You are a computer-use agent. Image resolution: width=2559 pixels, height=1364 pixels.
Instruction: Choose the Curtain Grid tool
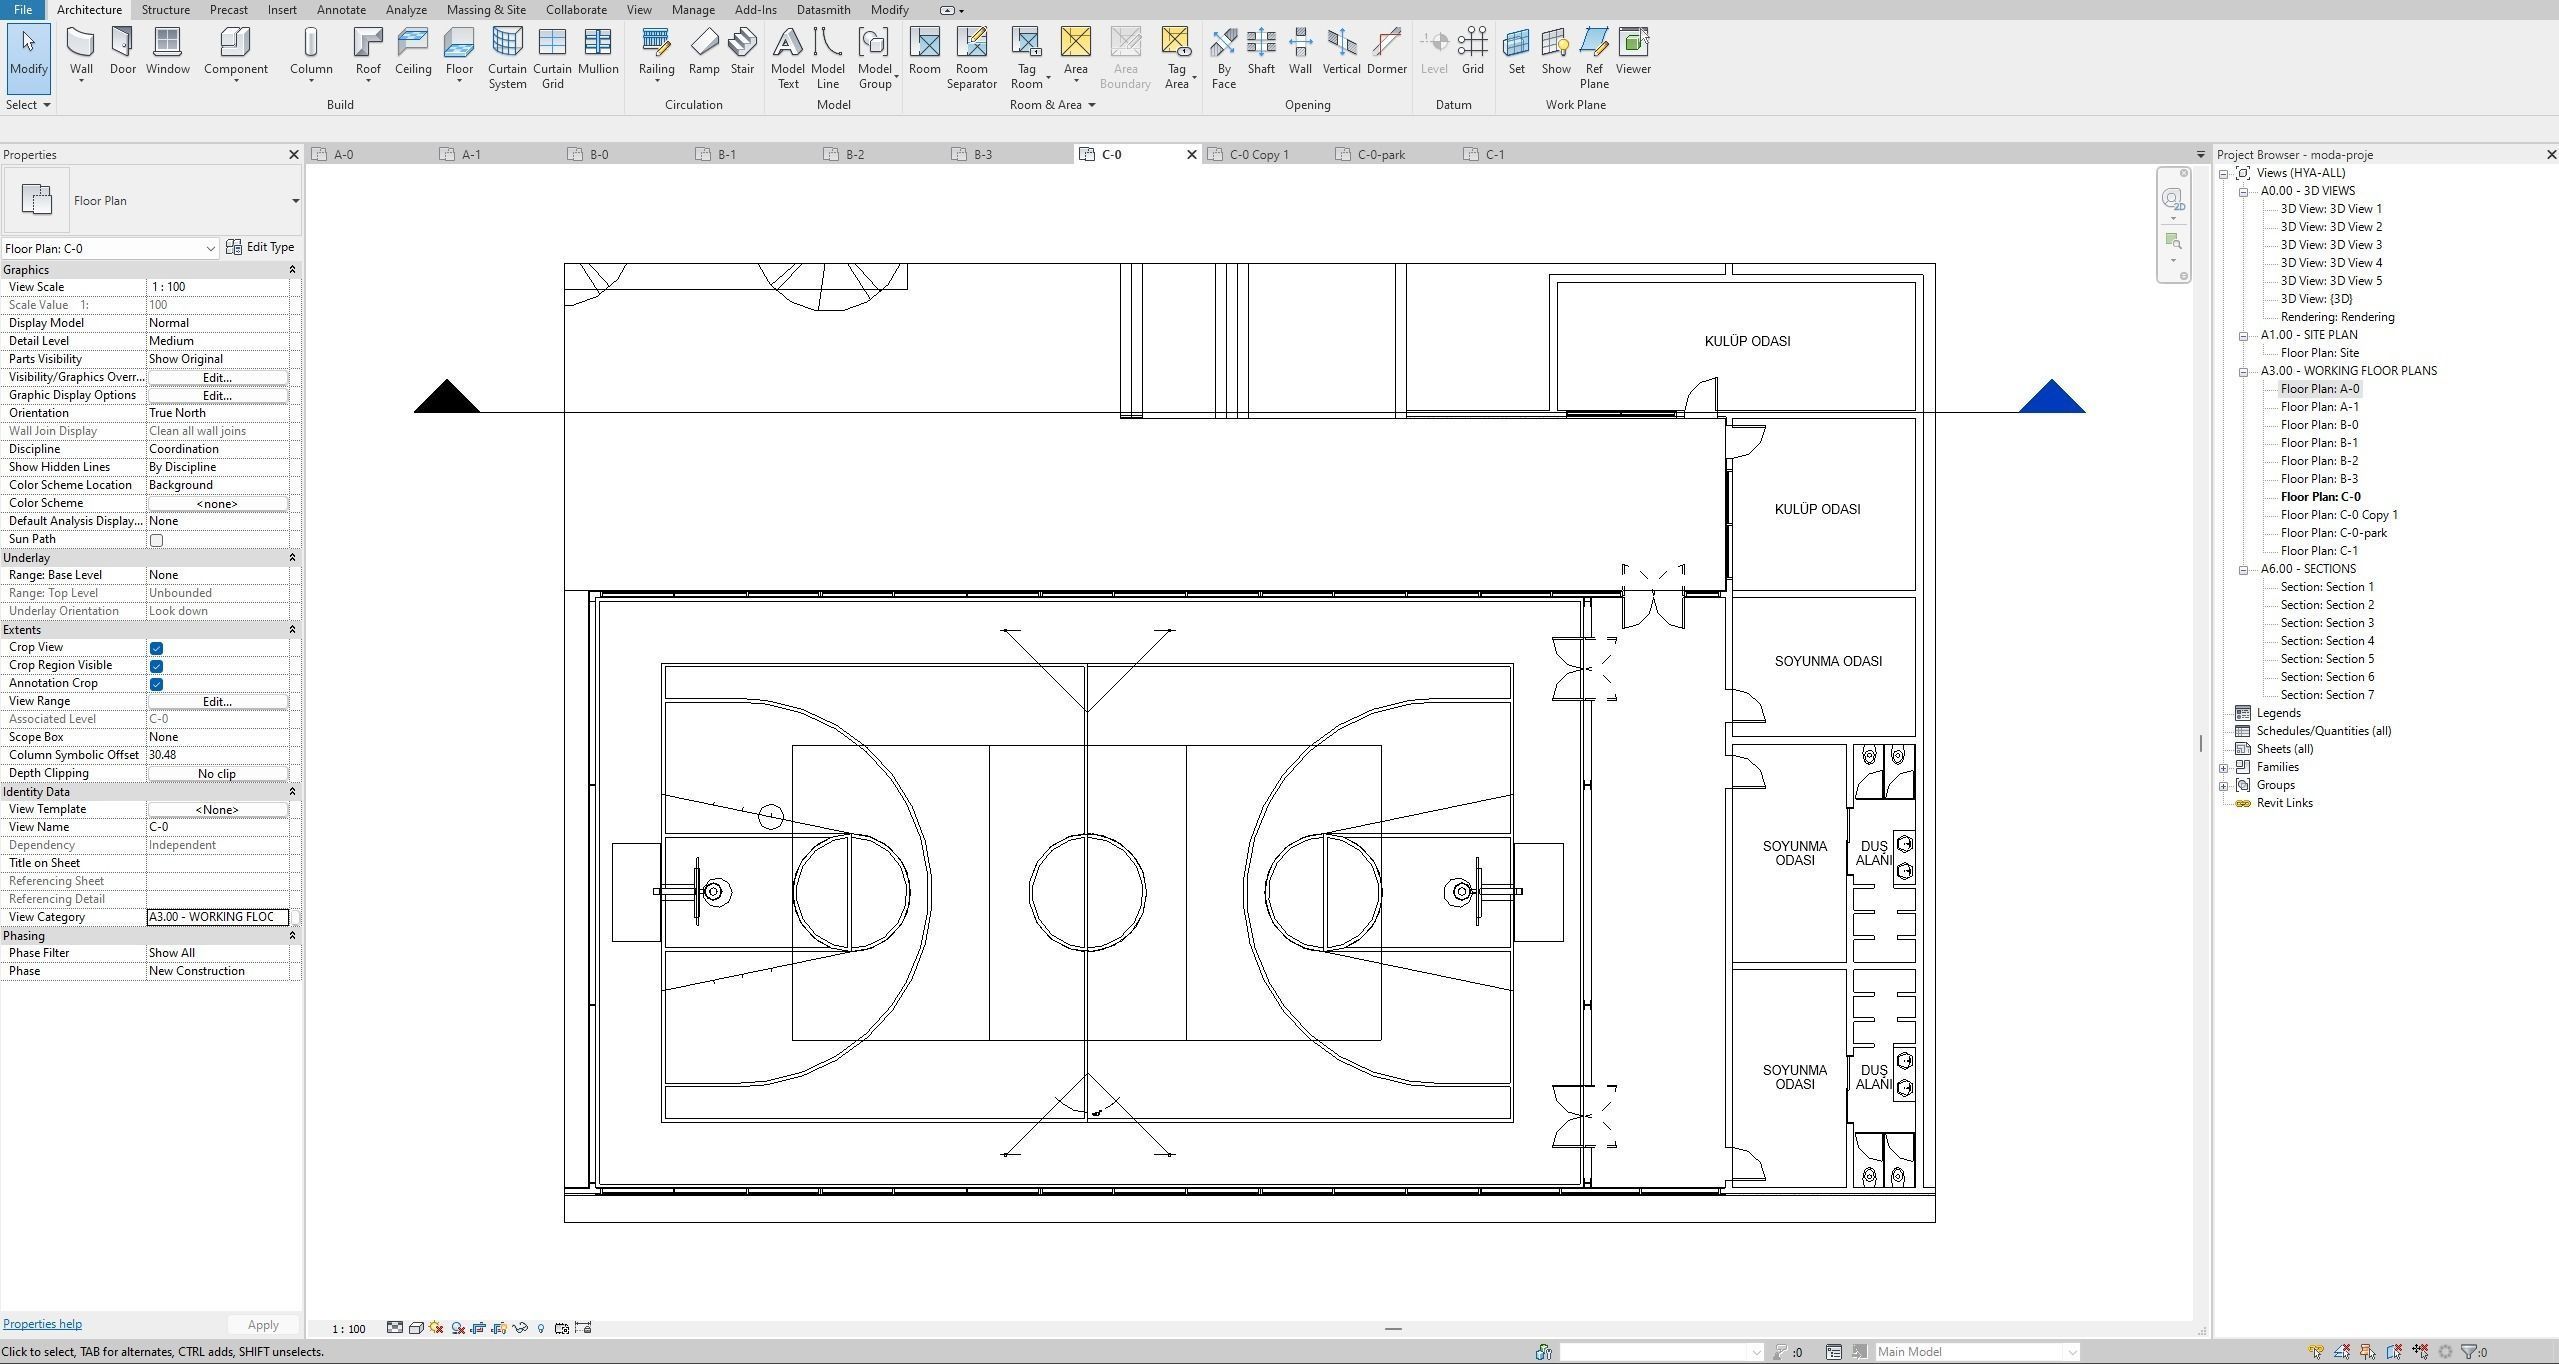coord(552,58)
